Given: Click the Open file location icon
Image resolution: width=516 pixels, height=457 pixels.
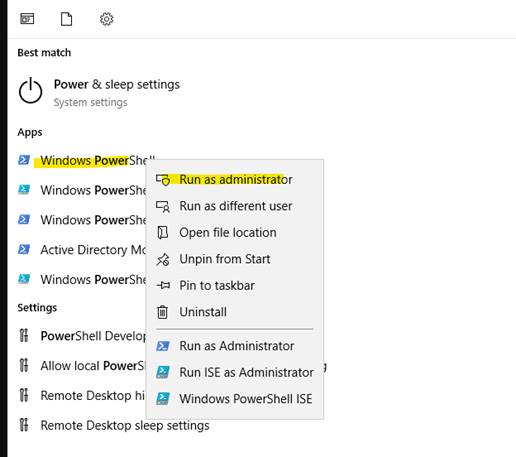Looking at the screenshot, I should click(x=163, y=233).
